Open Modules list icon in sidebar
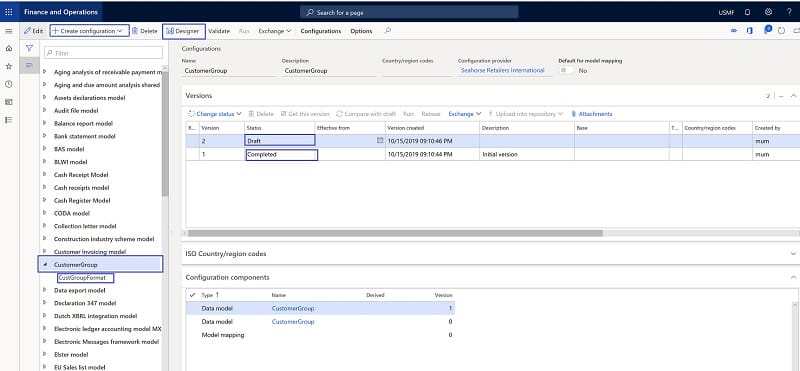The width and height of the screenshot is (800, 371). pyautogui.click(x=9, y=120)
